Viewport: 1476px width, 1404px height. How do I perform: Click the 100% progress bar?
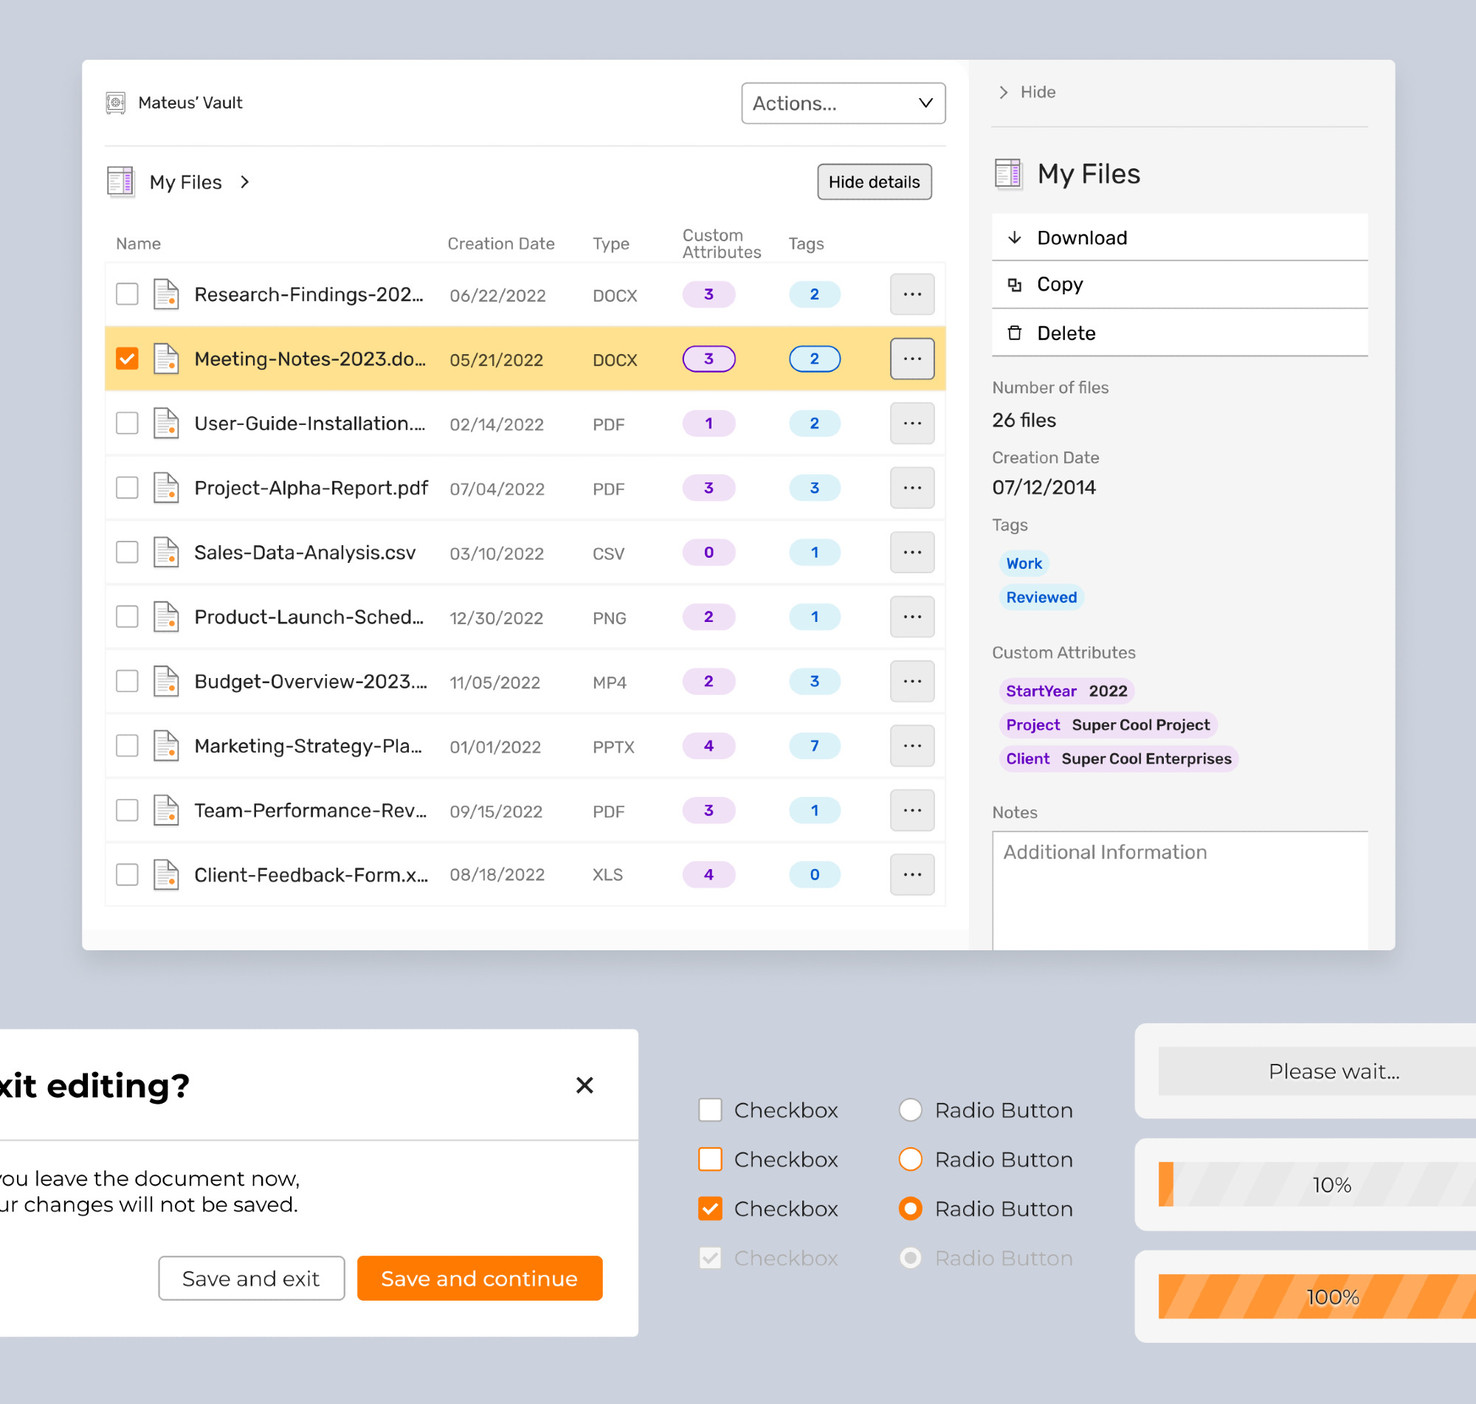(x=1317, y=1297)
